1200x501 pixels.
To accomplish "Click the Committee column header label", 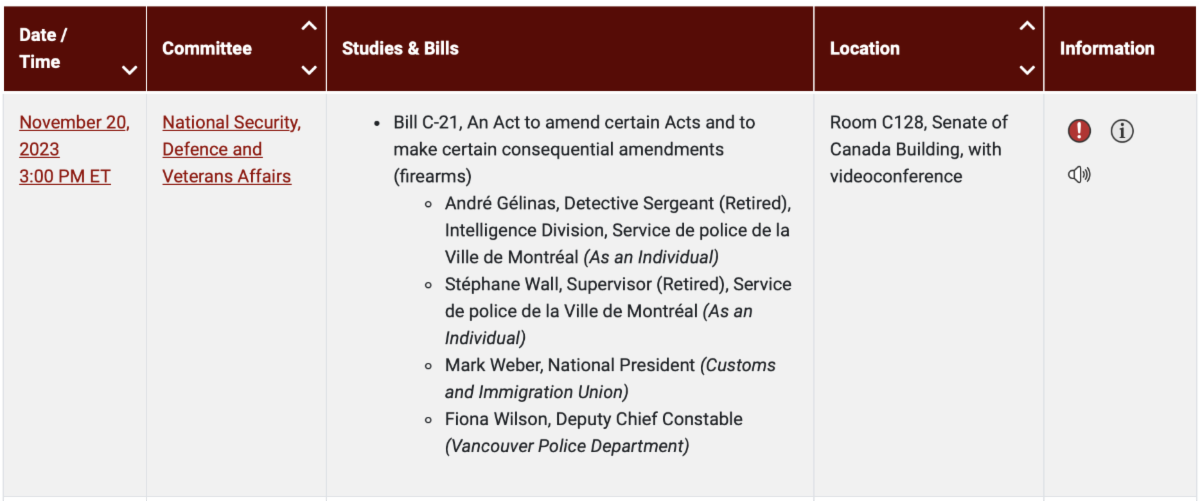I will point(207,48).
